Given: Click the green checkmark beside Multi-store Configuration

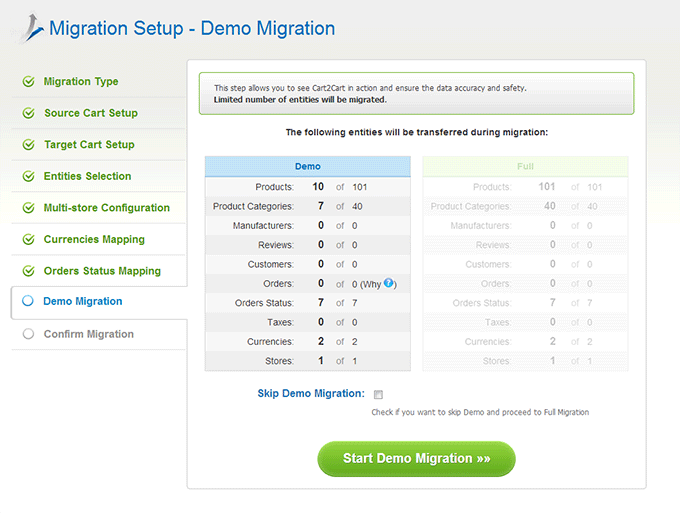Looking at the screenshot, I should pyautogui.click(x=29, y=208).
